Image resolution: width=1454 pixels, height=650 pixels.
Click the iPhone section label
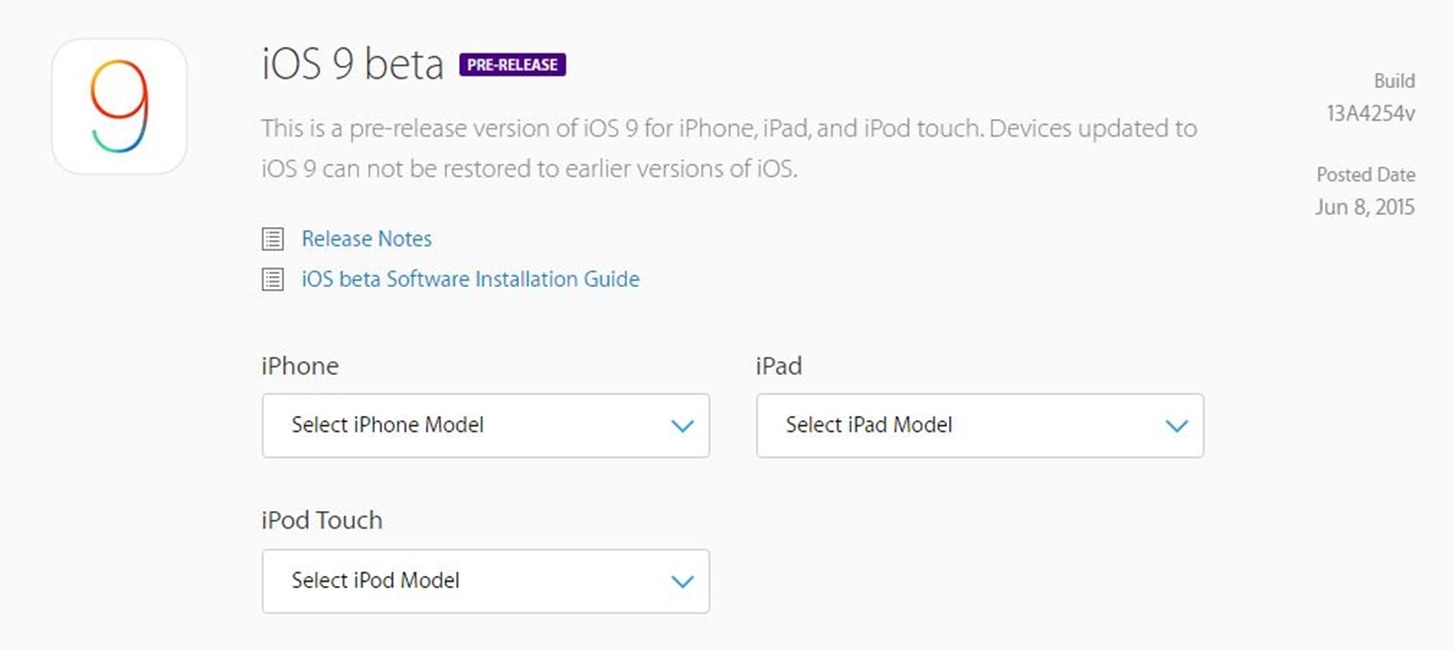tap(300, 366)
